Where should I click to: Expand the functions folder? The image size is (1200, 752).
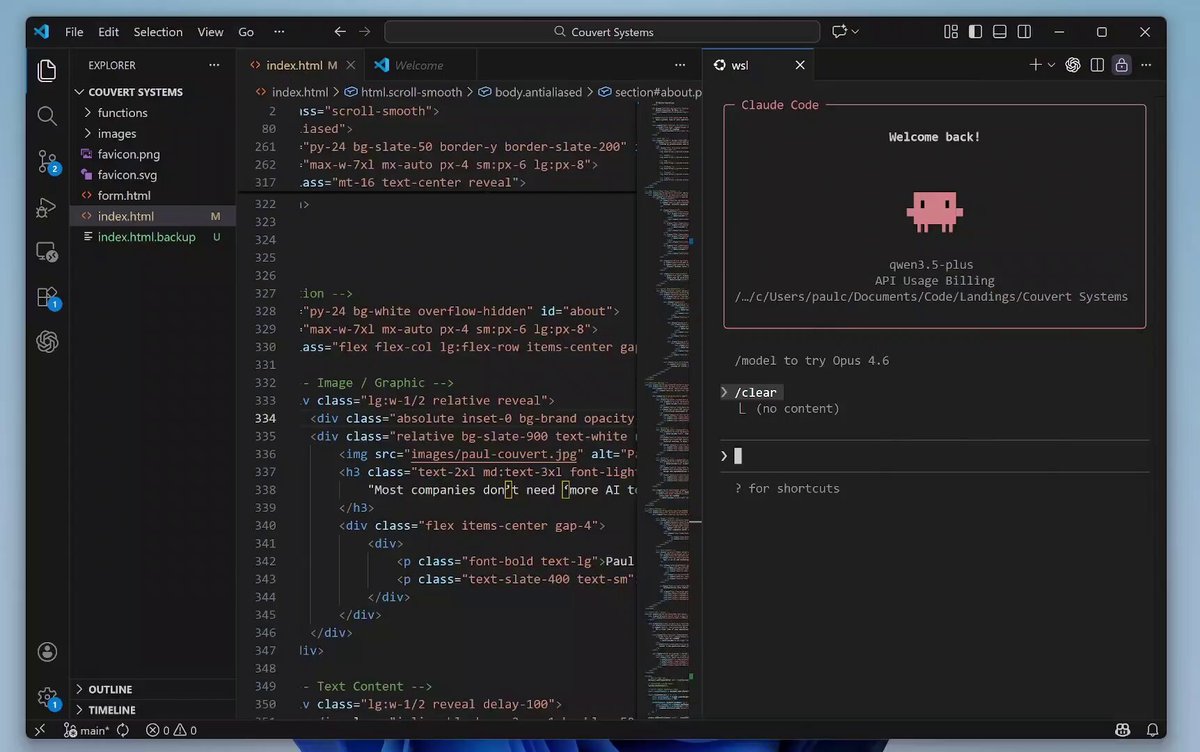122,113
